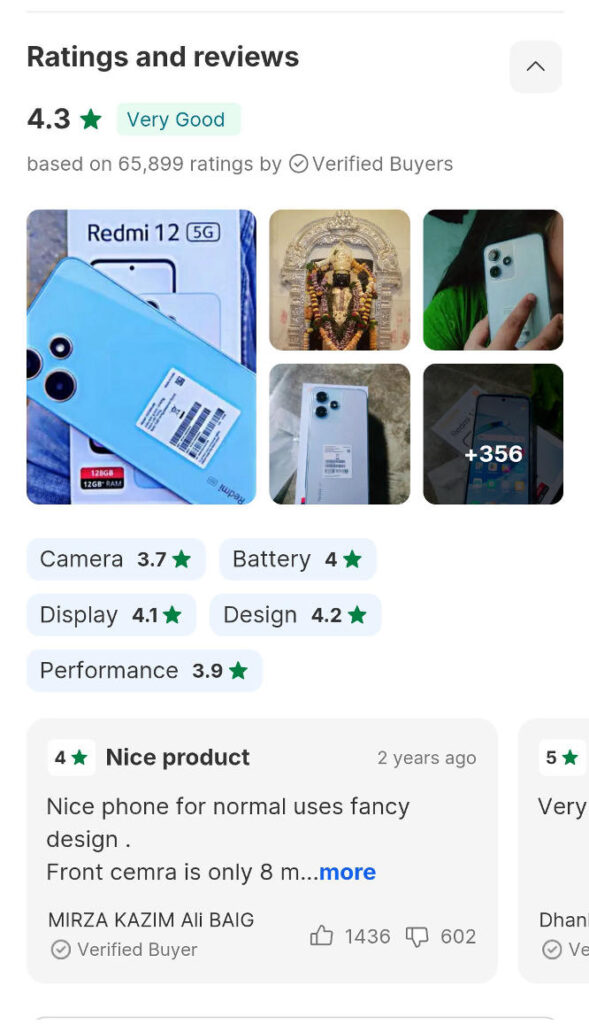This screenshot has width=589, height=1024.
Task: Collapse the Ratings and reviews section
Action: click(x=535, y=66)
